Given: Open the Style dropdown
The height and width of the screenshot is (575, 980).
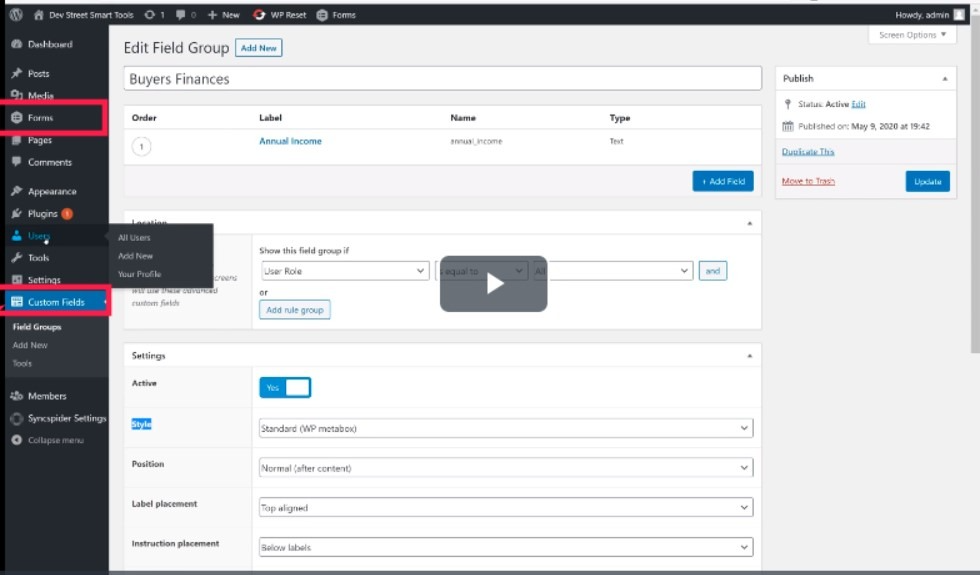Looking at the screenshot, I should point(506,429).
